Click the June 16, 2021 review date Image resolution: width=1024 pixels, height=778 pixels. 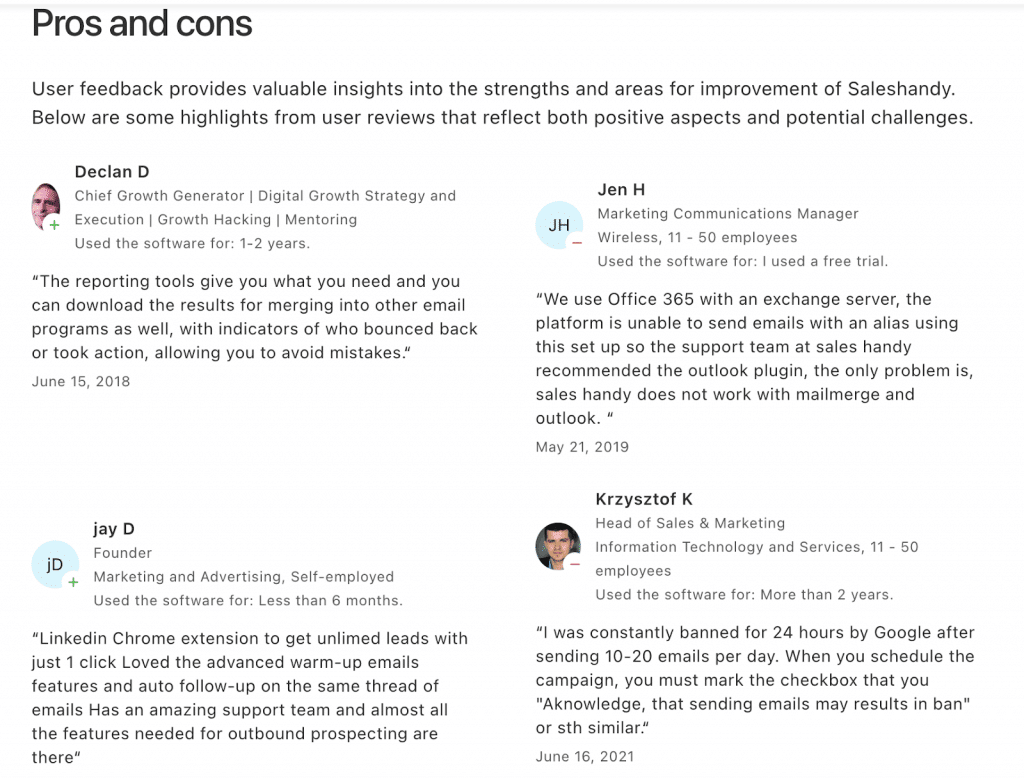[x=585, y=756]
